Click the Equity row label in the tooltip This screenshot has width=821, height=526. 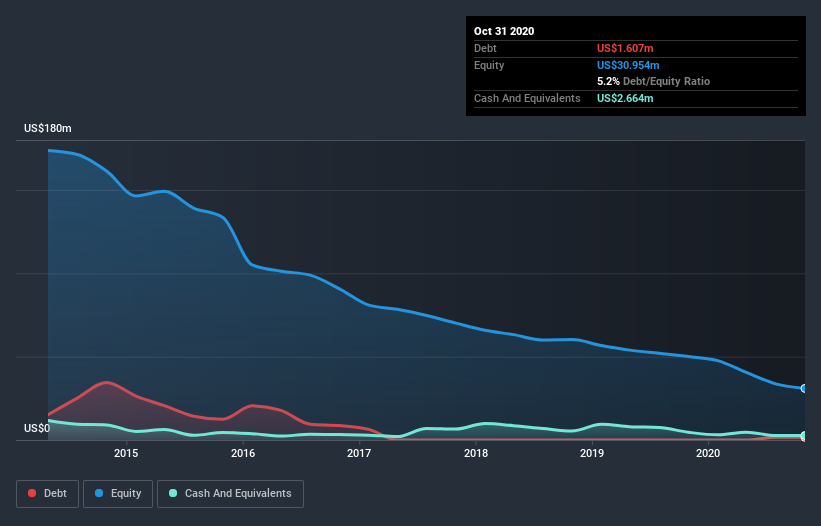coord(489,65)
